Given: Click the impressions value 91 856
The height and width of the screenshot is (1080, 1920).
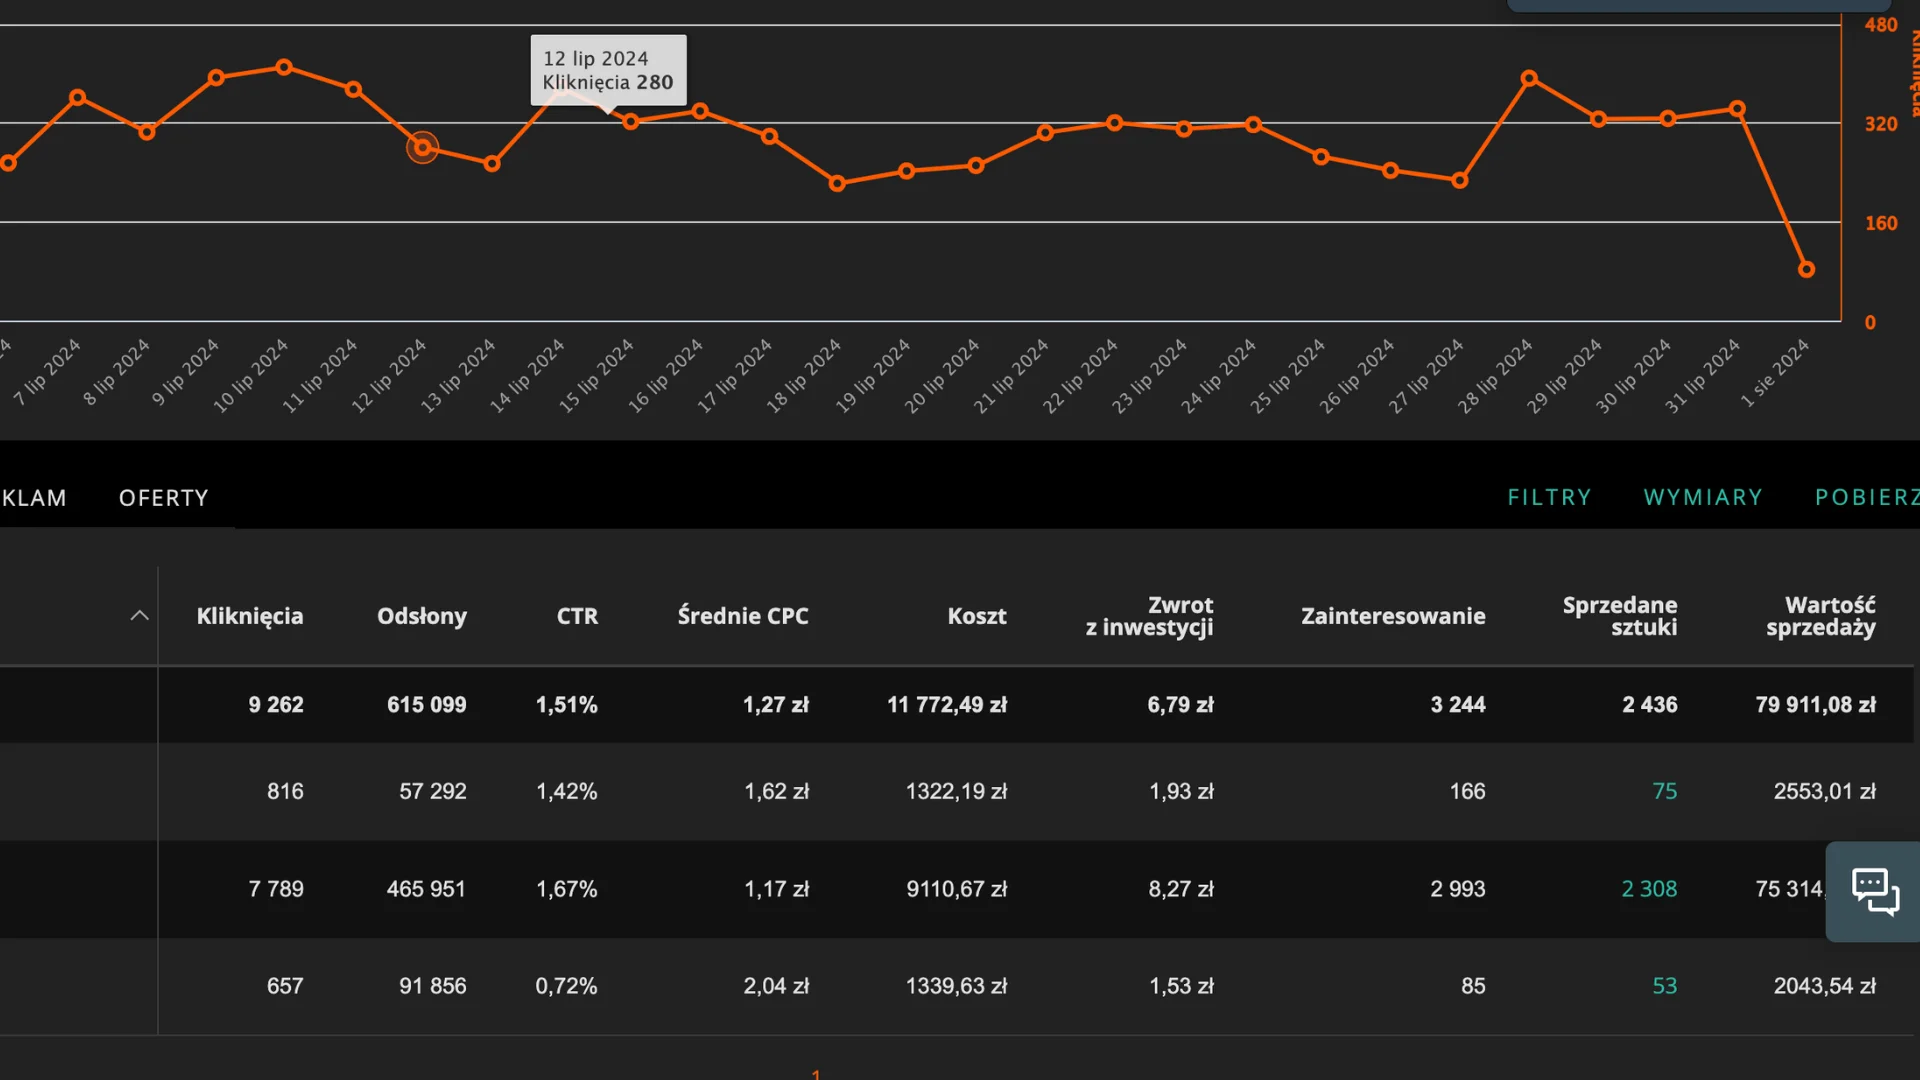Looking at the screenshot, I should point(433,986).
